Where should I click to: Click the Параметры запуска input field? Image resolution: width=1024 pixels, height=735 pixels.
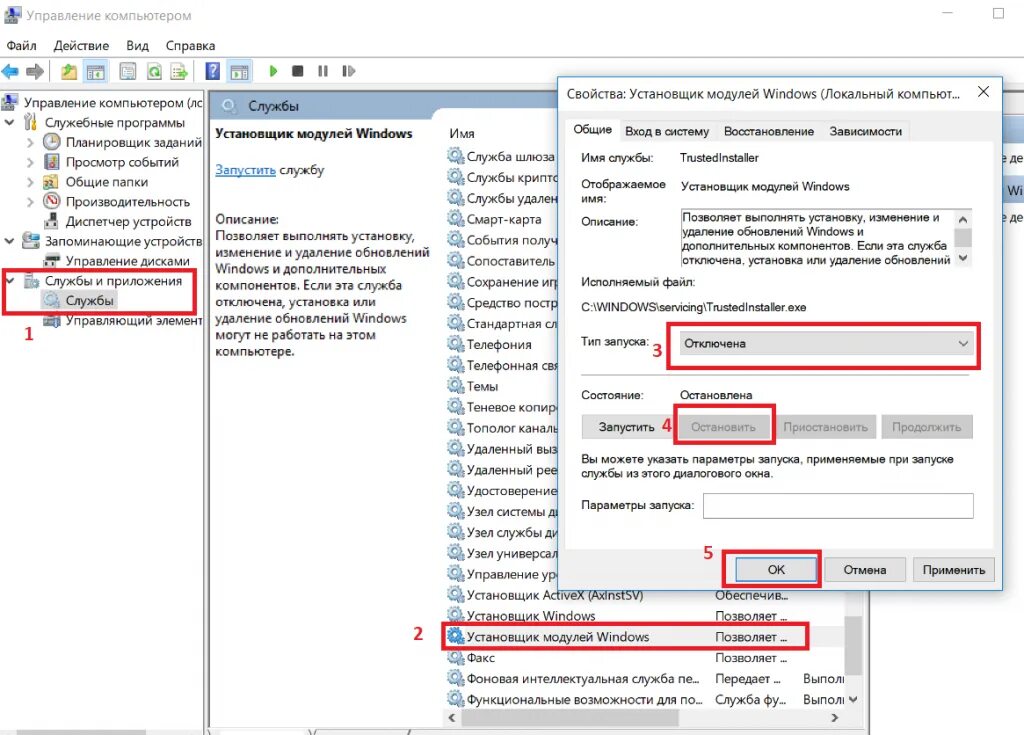(838, 506)
